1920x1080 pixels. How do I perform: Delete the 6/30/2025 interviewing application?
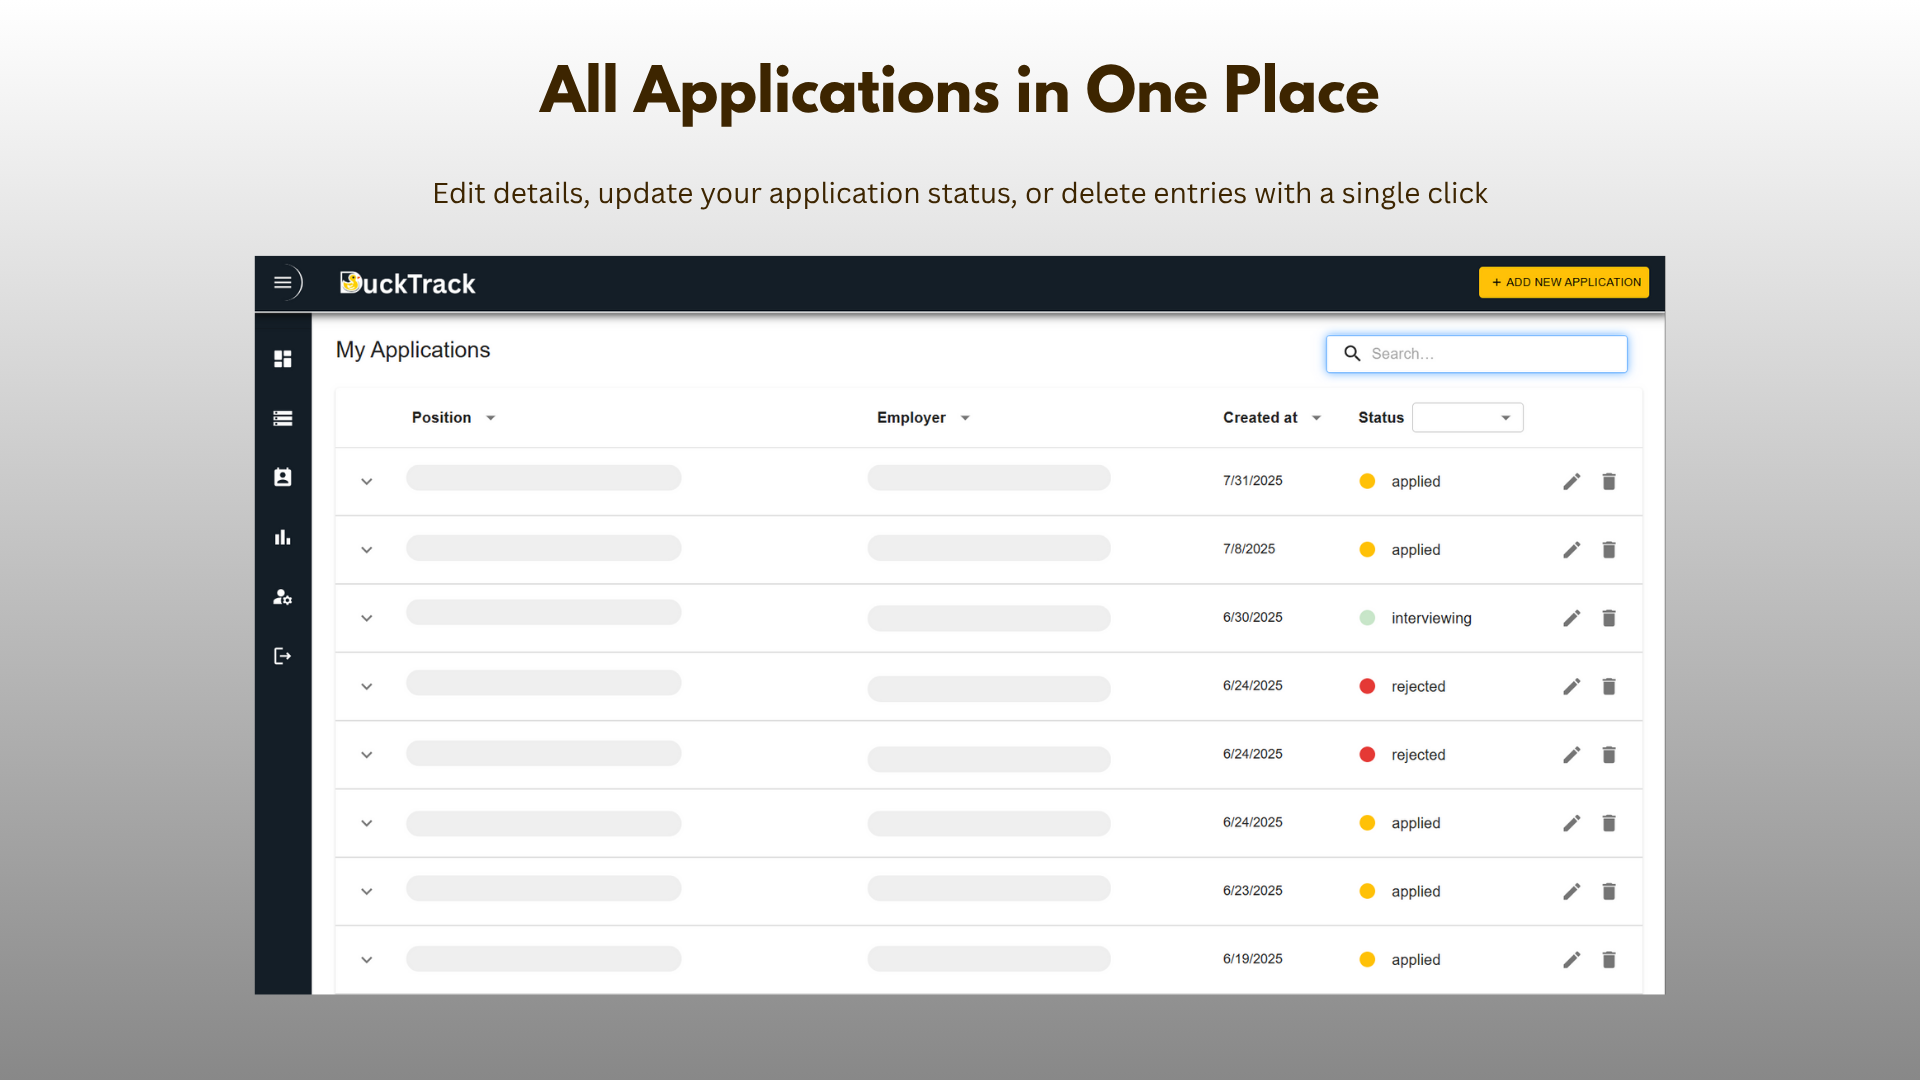pos(1609,618)
